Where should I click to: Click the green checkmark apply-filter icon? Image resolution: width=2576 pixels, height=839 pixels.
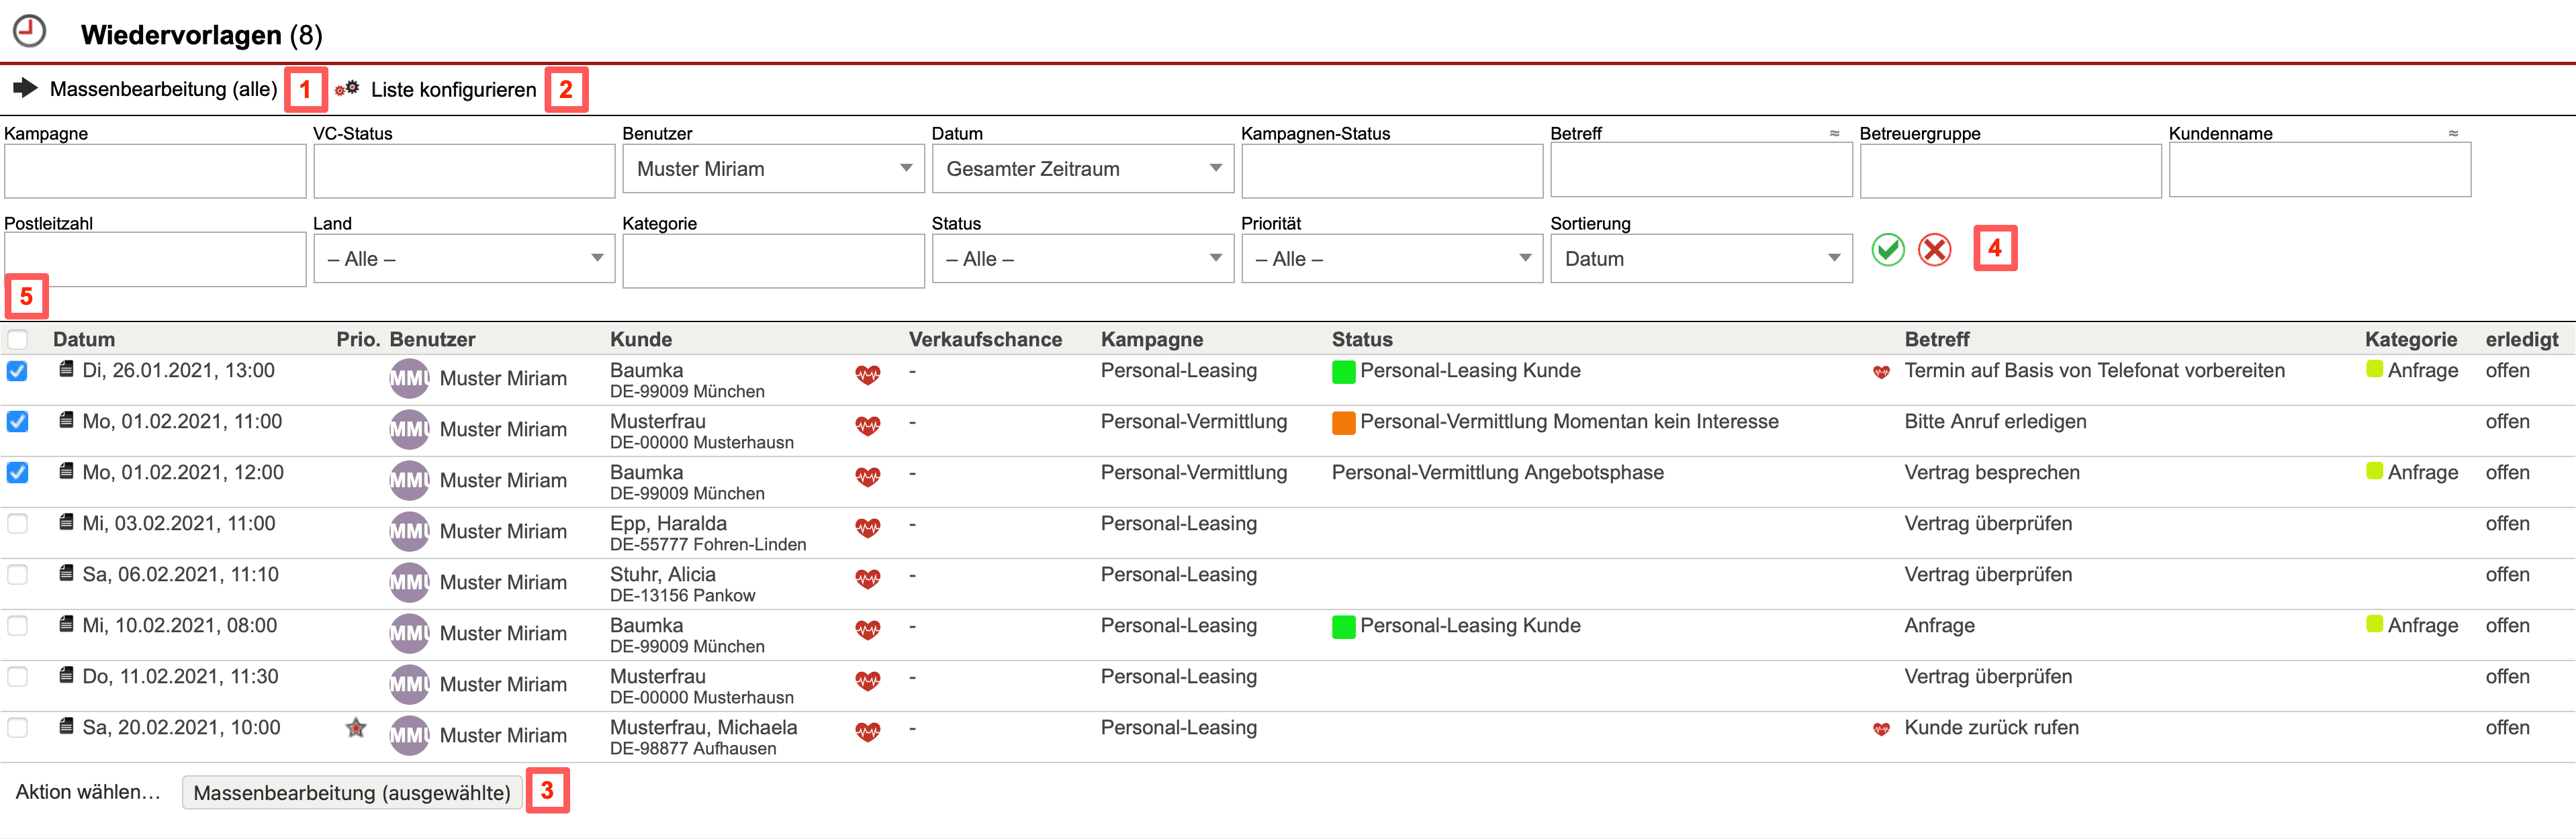(x=1887, y=250)
